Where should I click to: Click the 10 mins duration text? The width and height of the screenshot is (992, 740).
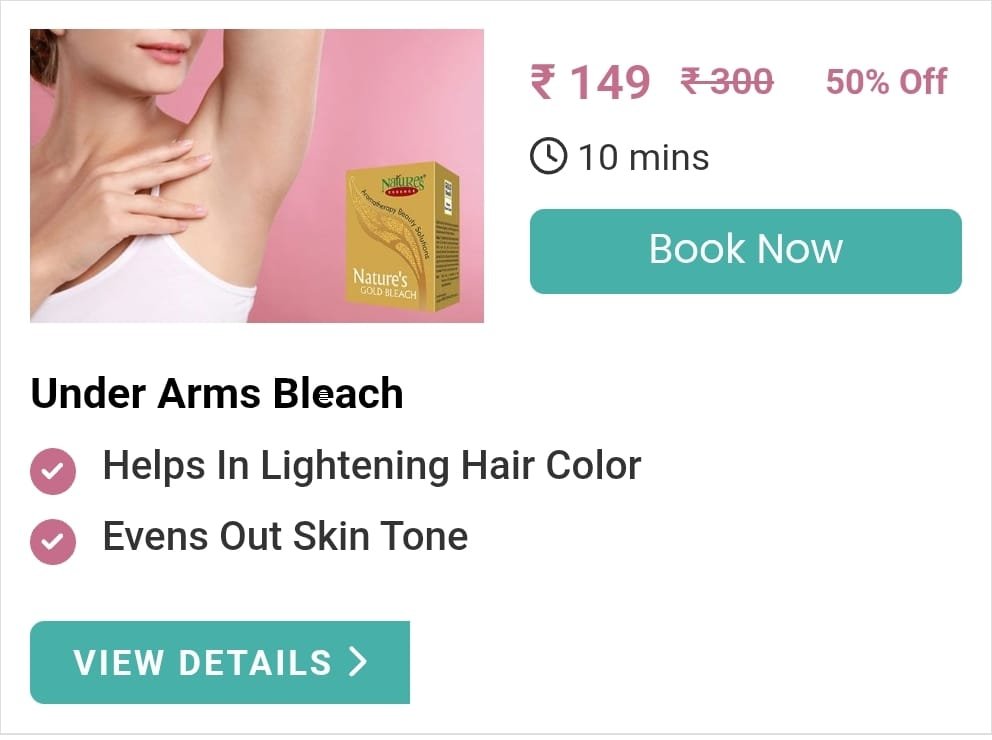tap(643, 157)
